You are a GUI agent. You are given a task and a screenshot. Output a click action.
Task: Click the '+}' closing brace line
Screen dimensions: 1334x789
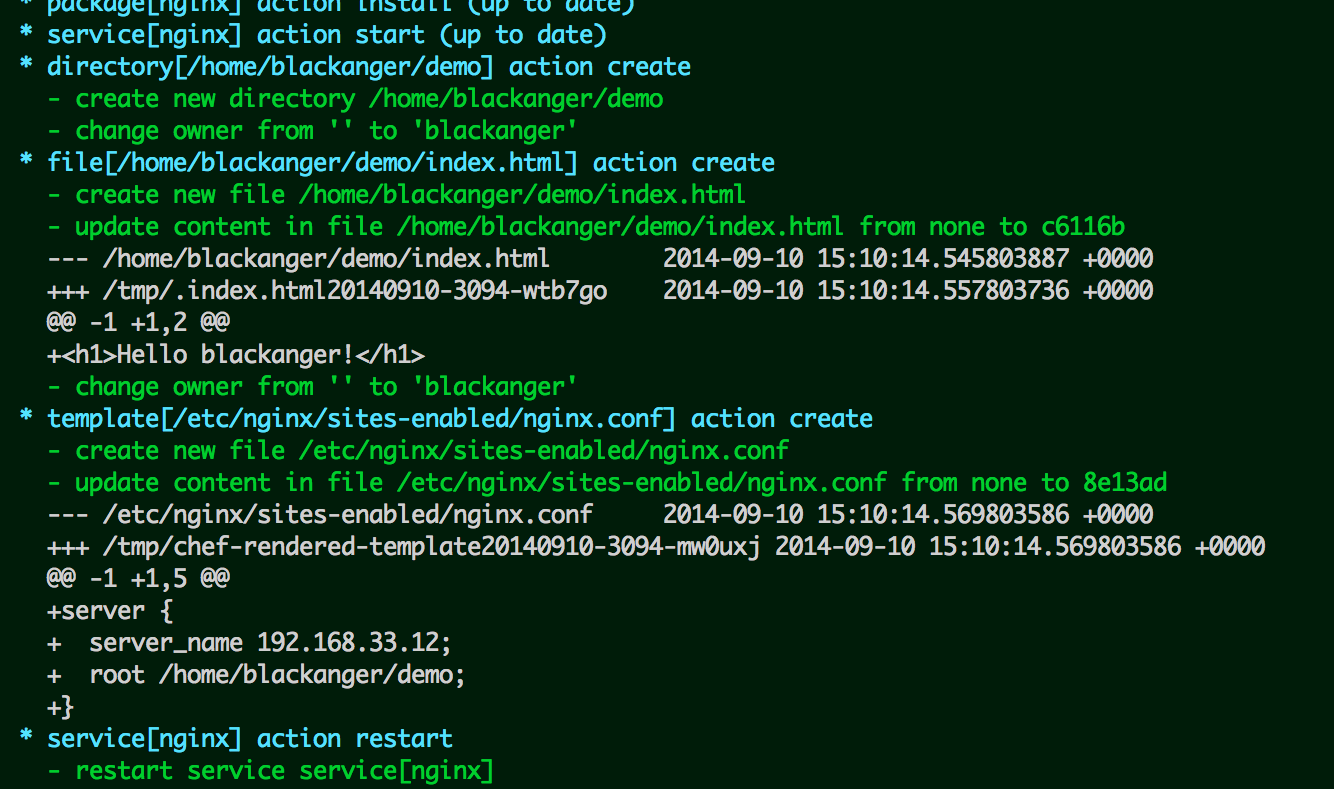(x=61, y=707)
